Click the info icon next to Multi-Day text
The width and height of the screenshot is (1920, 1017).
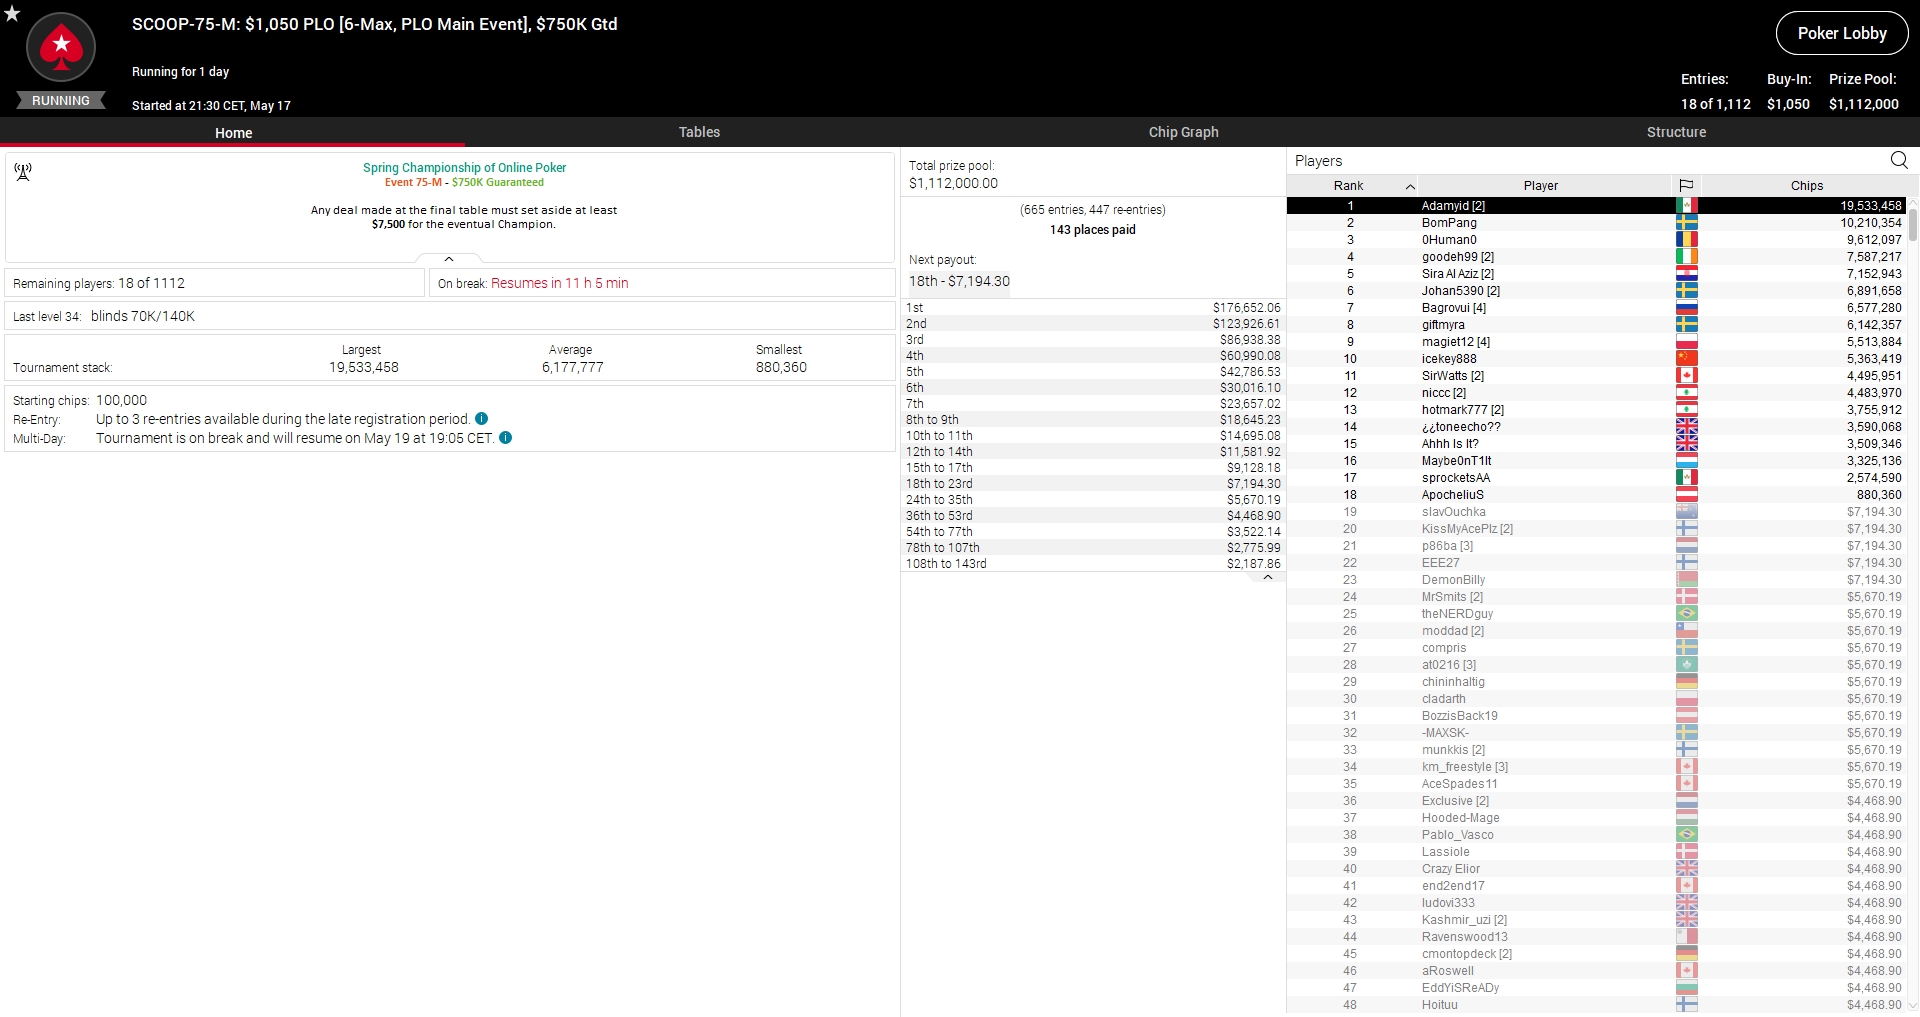pyautogui.click(x=505, y=438)
